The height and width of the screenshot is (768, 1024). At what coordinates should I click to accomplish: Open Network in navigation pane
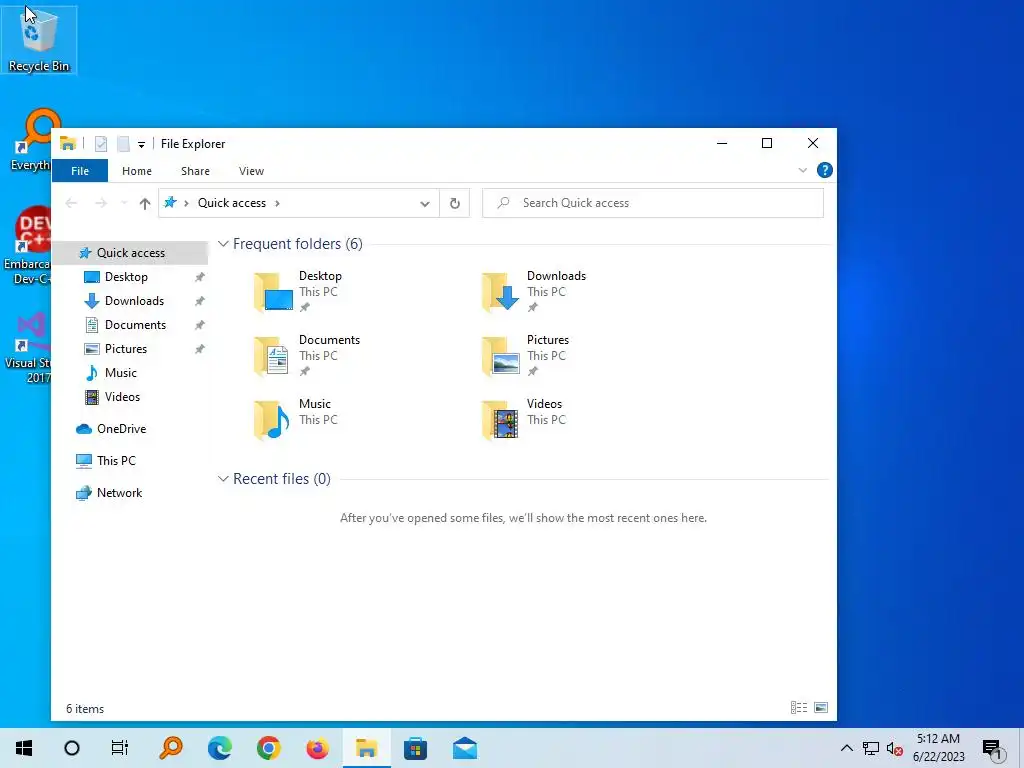pos(119,493)
